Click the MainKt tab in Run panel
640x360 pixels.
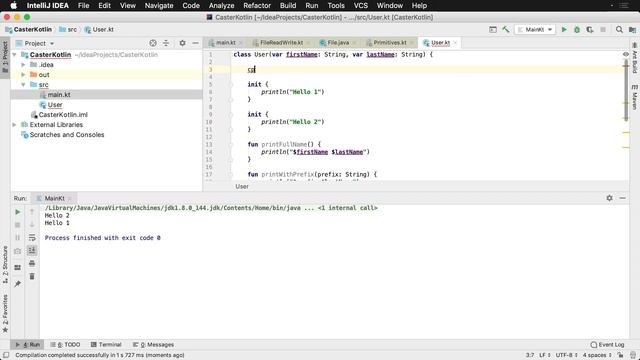point(54,198)
